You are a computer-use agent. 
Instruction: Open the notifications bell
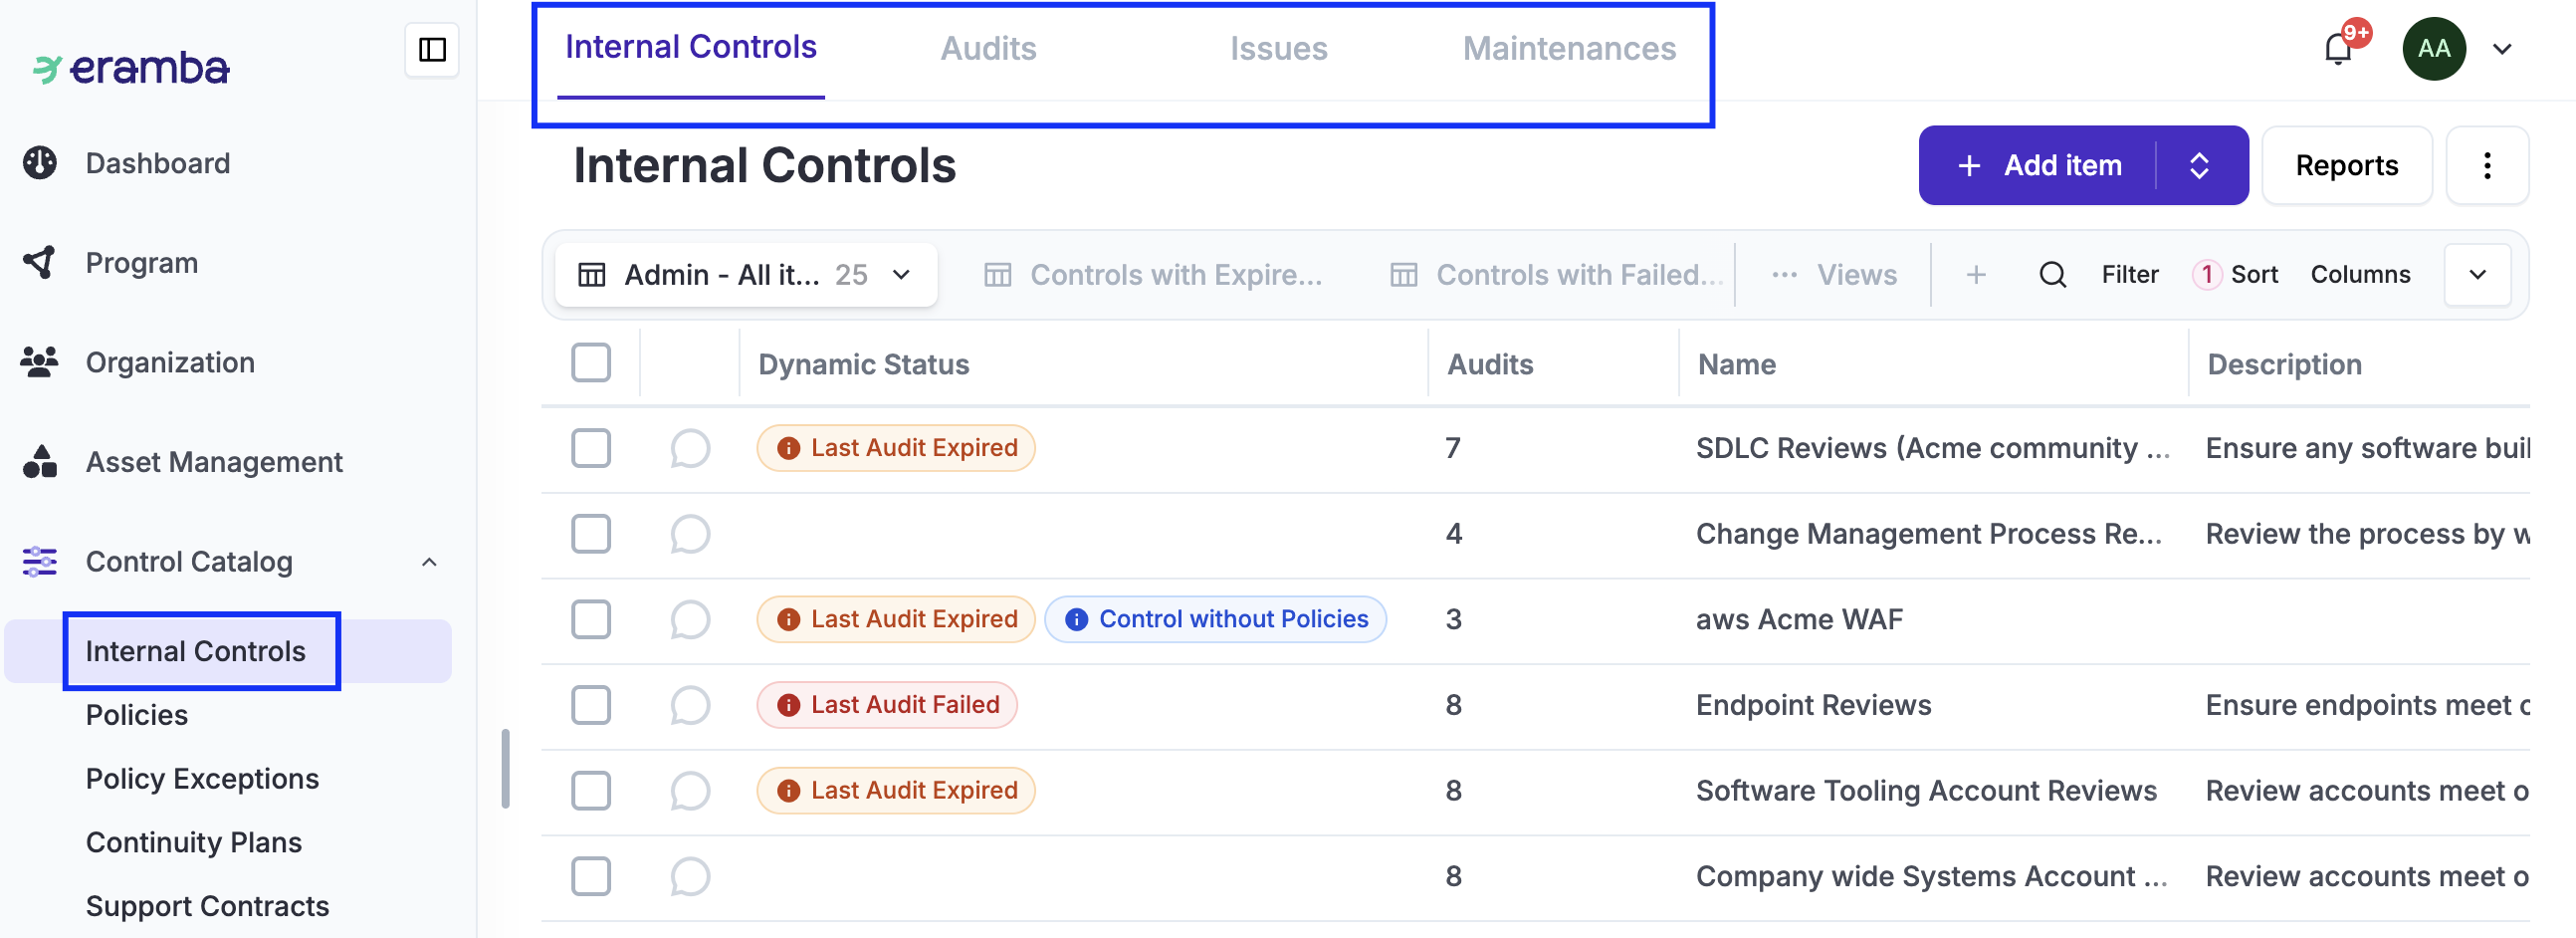(x=2336, y=49)
